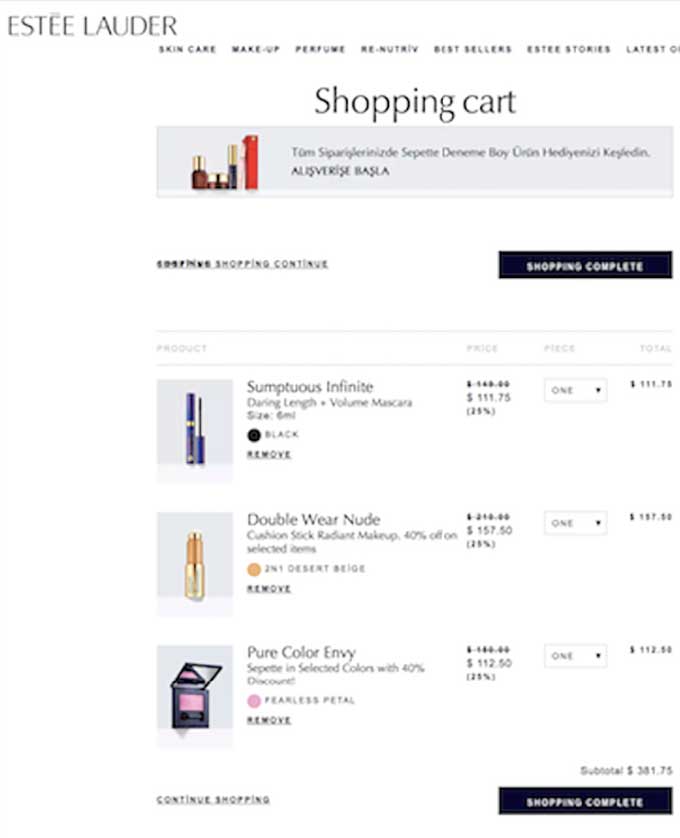Select the Black color swatch

[254, 435]
